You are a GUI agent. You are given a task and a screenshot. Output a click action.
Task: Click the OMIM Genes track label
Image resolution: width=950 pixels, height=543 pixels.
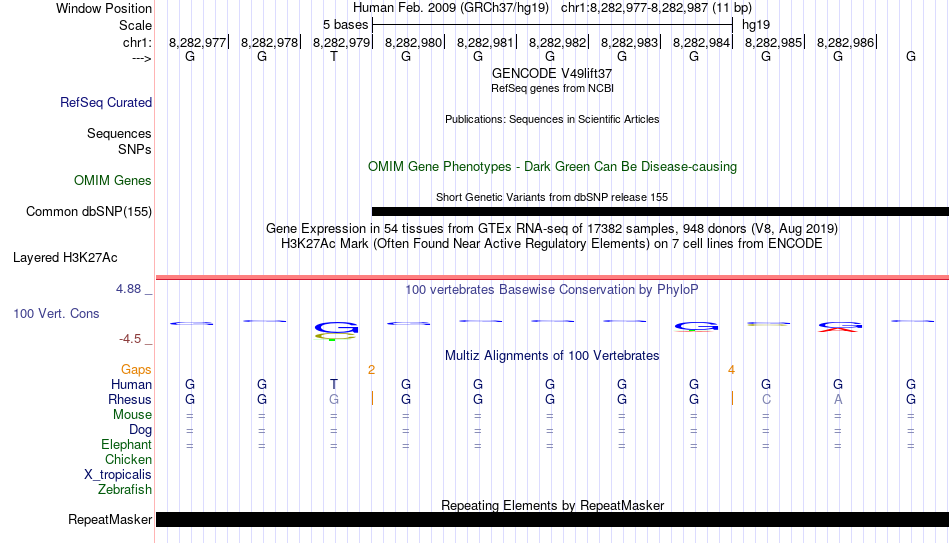(x=112, y=181)
